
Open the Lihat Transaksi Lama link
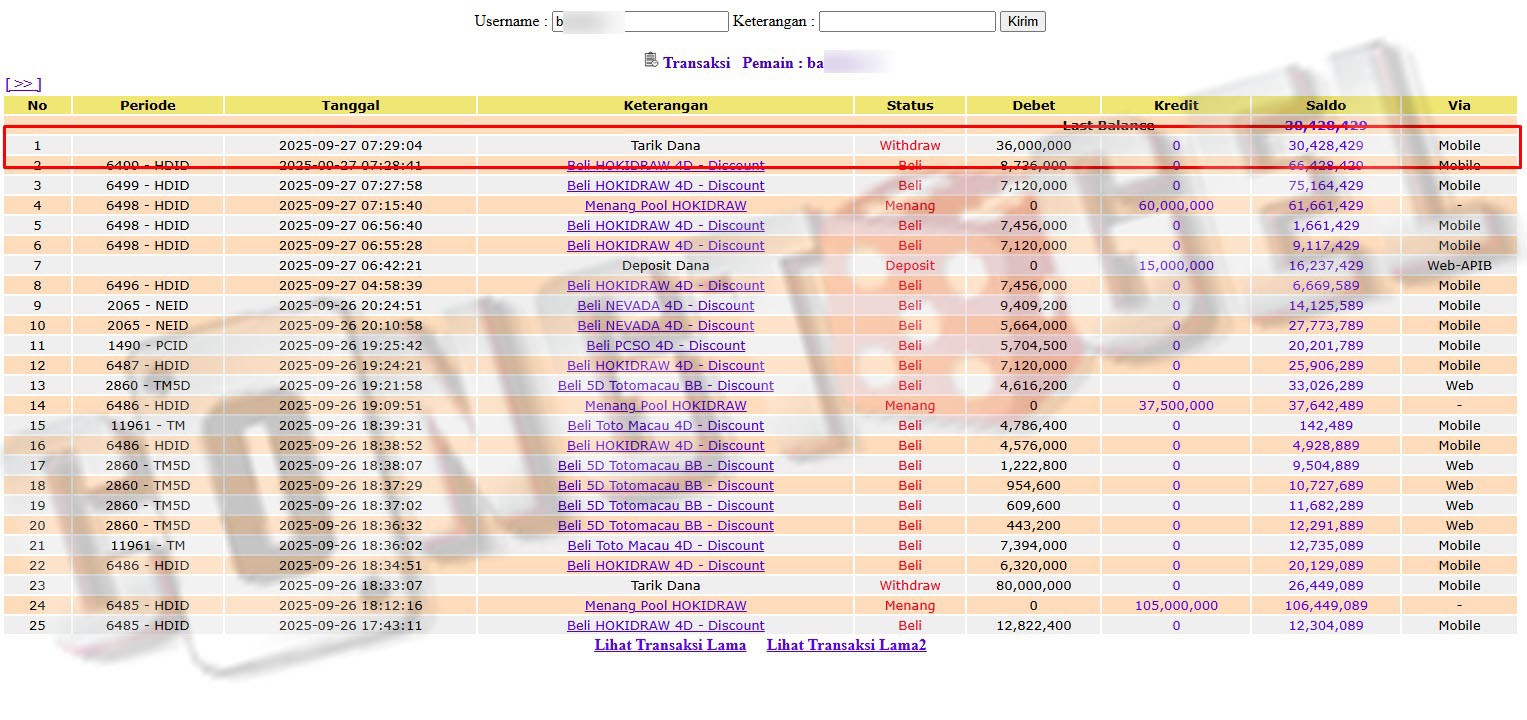670,645
